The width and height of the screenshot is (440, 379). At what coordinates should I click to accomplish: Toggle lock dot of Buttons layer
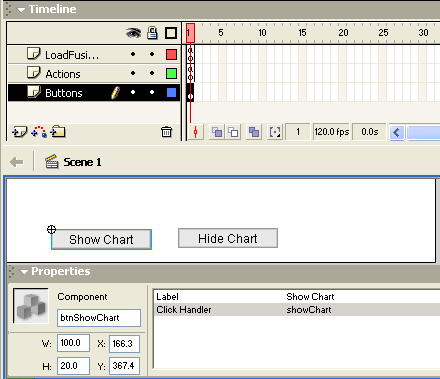click(x=152, y=92)
